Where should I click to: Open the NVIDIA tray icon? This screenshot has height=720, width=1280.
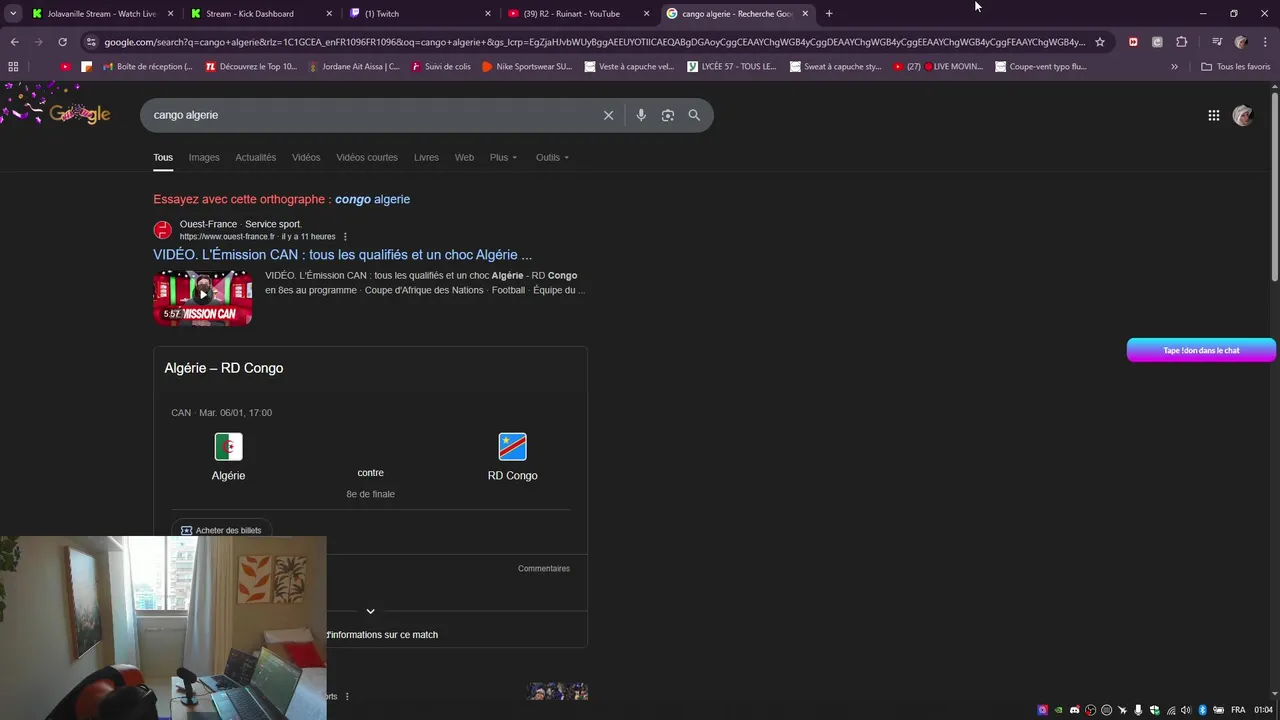coord(1058,710)
